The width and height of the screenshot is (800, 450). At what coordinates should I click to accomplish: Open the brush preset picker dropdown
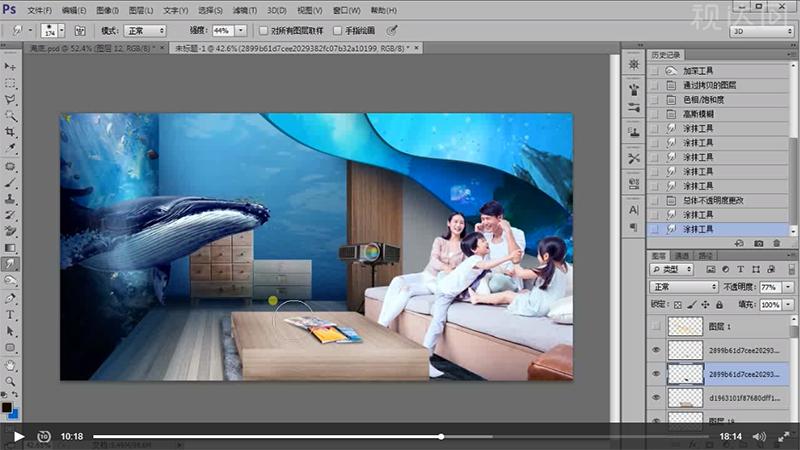click(x=61, y=31)
